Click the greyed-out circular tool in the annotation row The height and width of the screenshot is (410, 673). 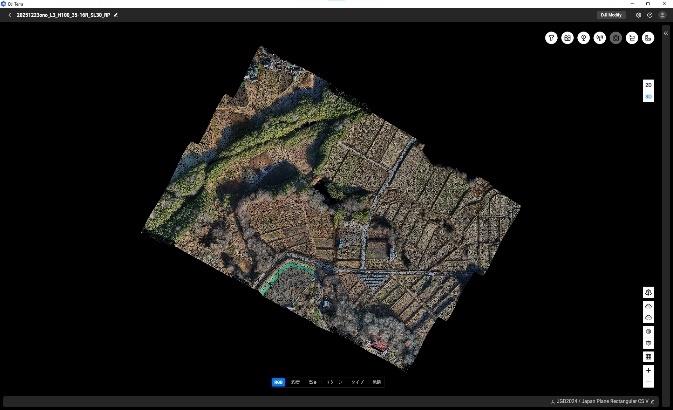[x=616, y=38]
